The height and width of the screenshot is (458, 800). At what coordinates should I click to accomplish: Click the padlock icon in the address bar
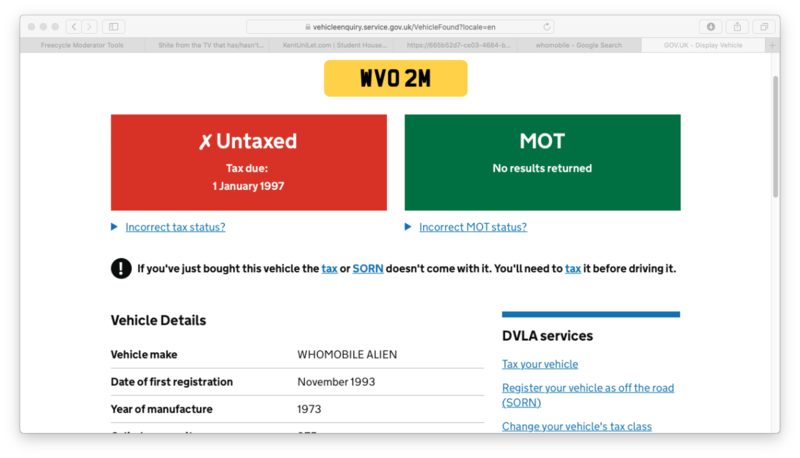308,27
